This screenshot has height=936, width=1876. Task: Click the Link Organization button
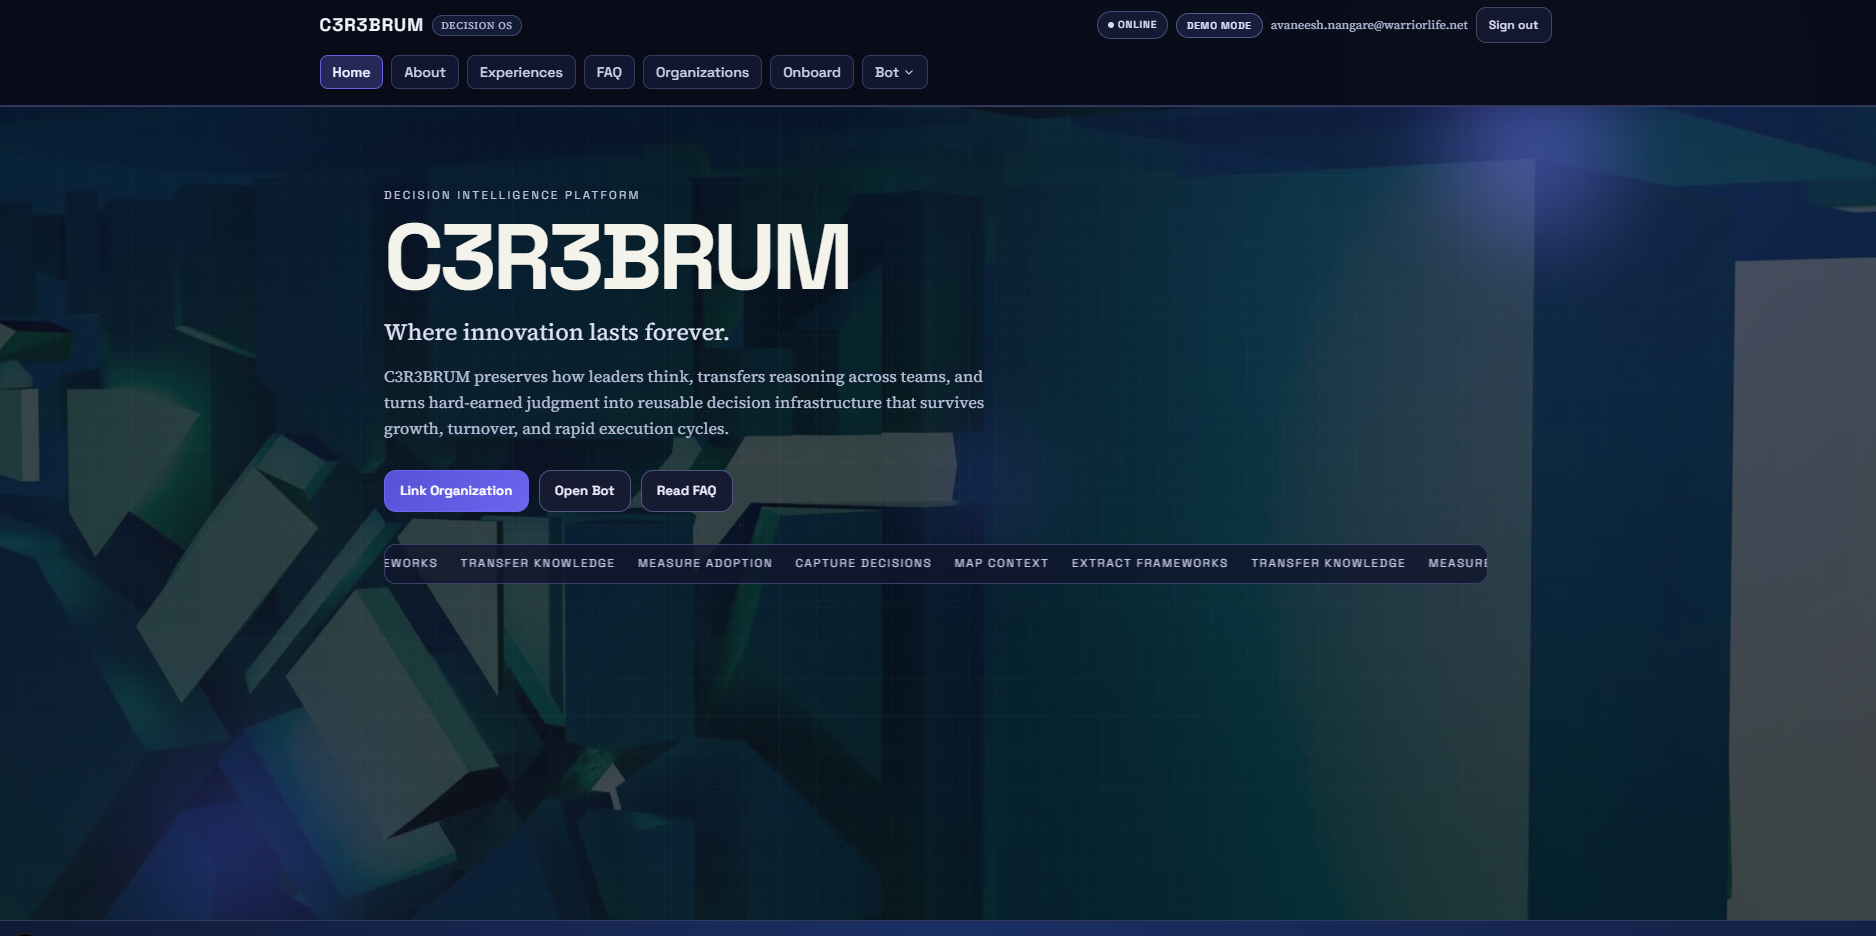456,491
